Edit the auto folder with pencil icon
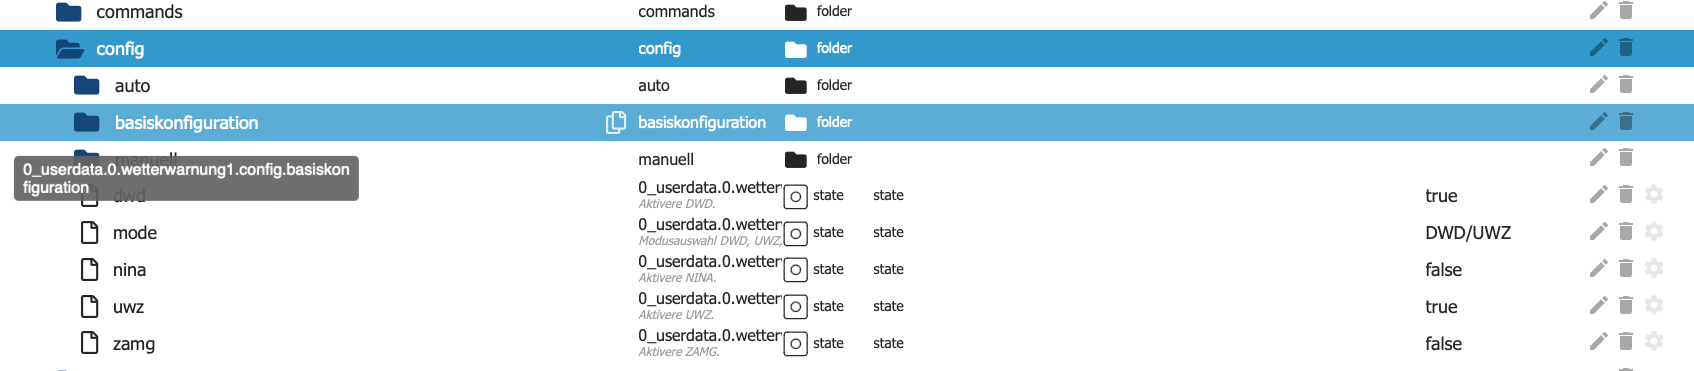This screenshot has height=371, width=1694. point(1598,85)
